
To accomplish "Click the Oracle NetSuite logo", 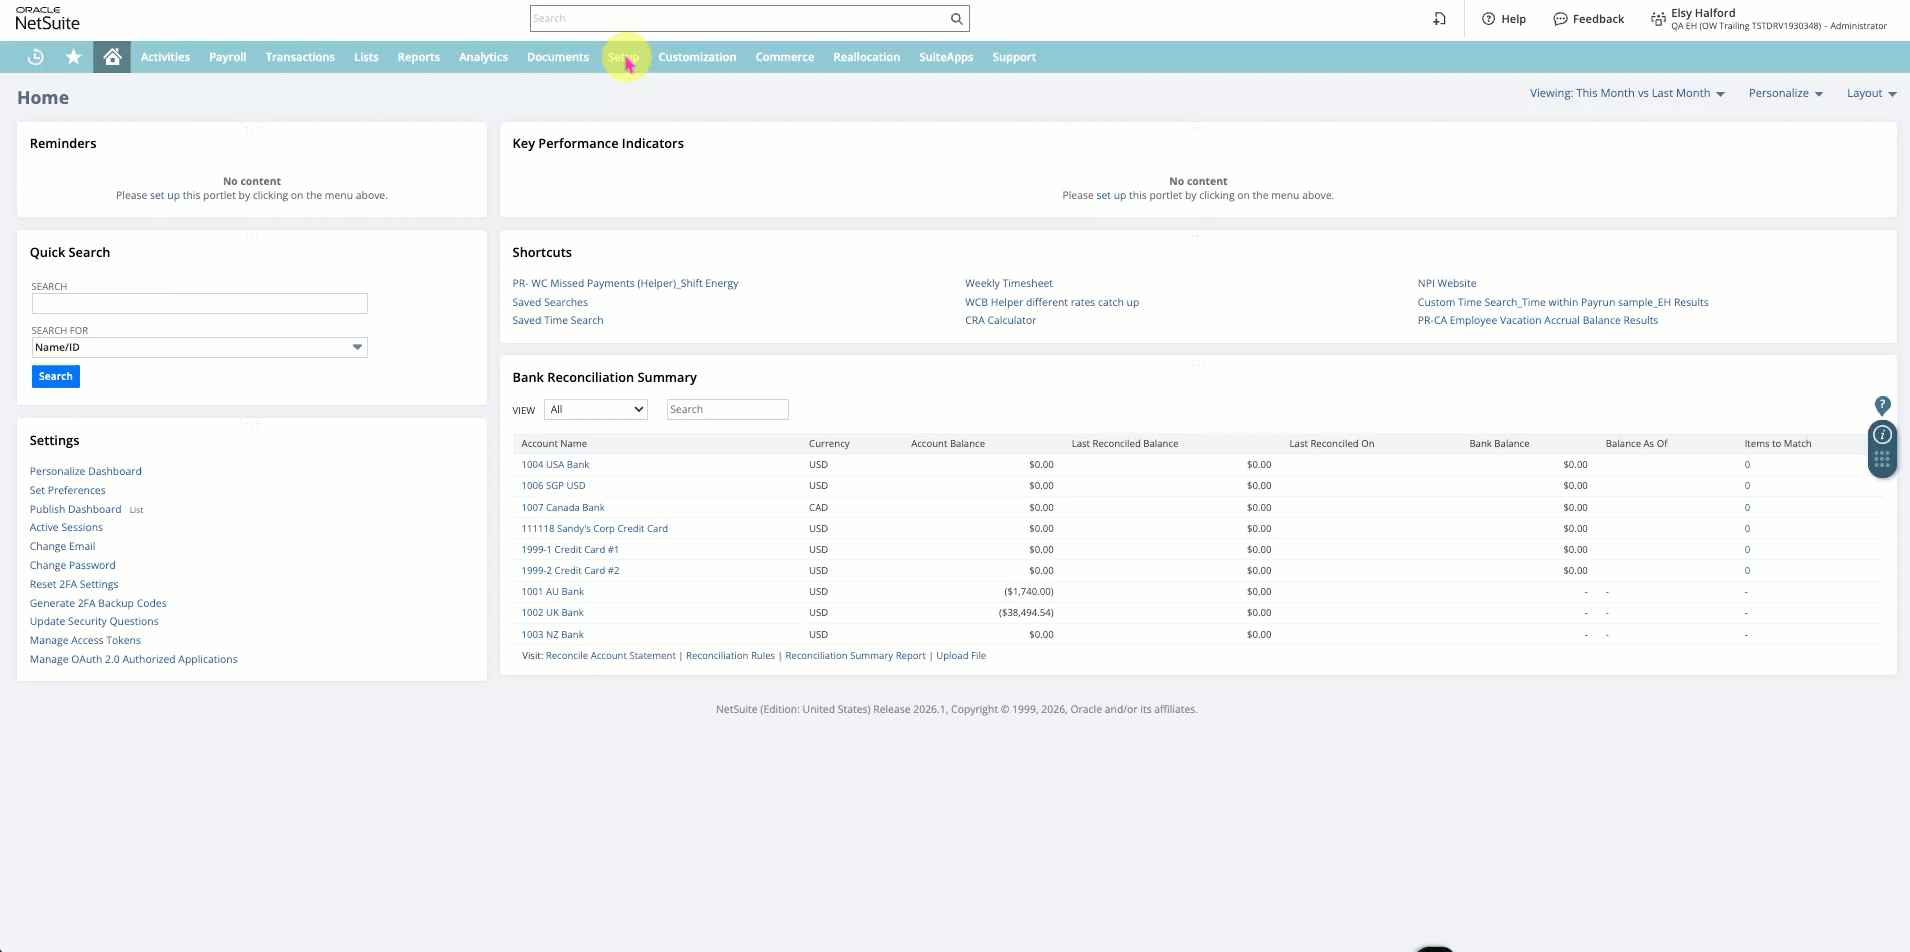I will point(47,18).
